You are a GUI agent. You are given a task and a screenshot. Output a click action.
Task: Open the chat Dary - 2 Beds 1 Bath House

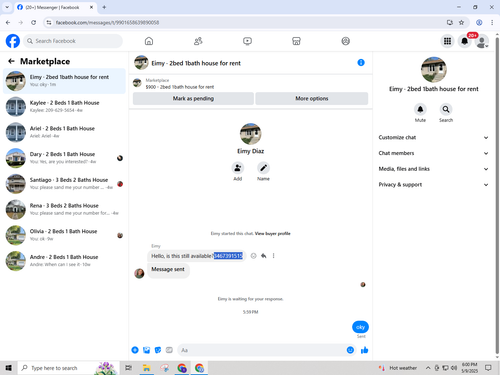pyautogui.click(x=64, y=158)
